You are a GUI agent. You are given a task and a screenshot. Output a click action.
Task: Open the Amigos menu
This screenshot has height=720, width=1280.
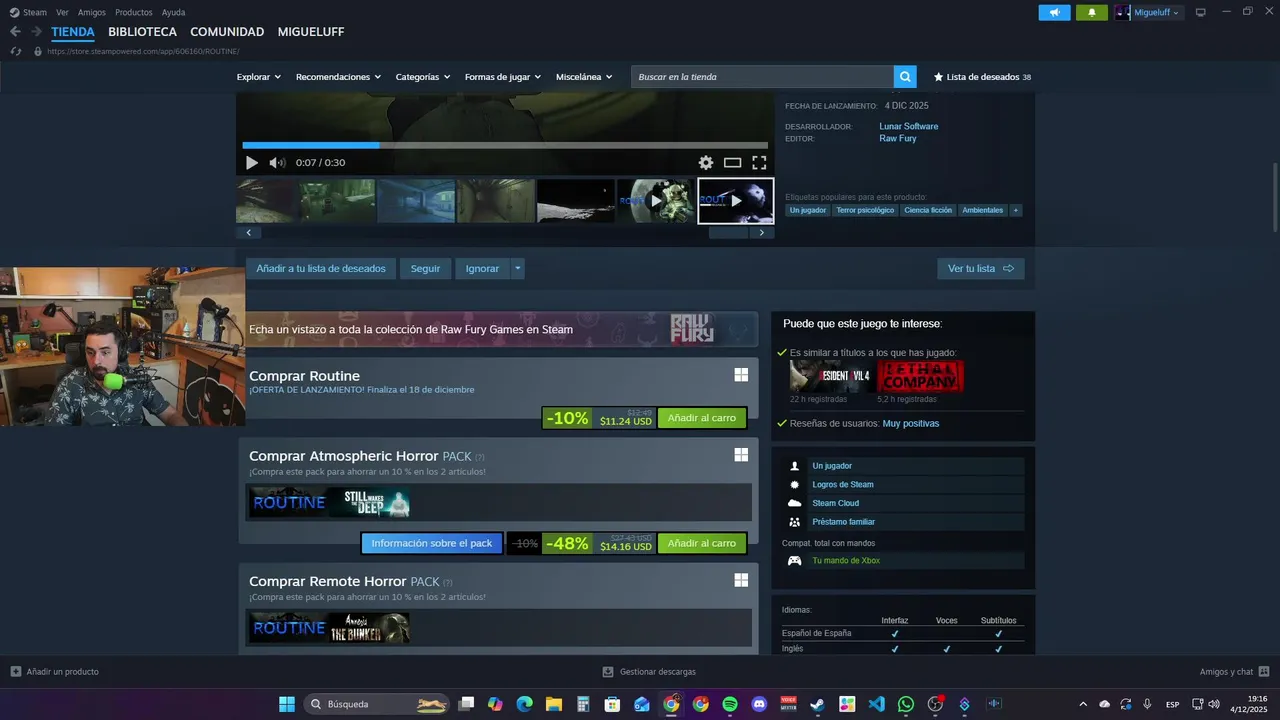click(x=92, y=12)
